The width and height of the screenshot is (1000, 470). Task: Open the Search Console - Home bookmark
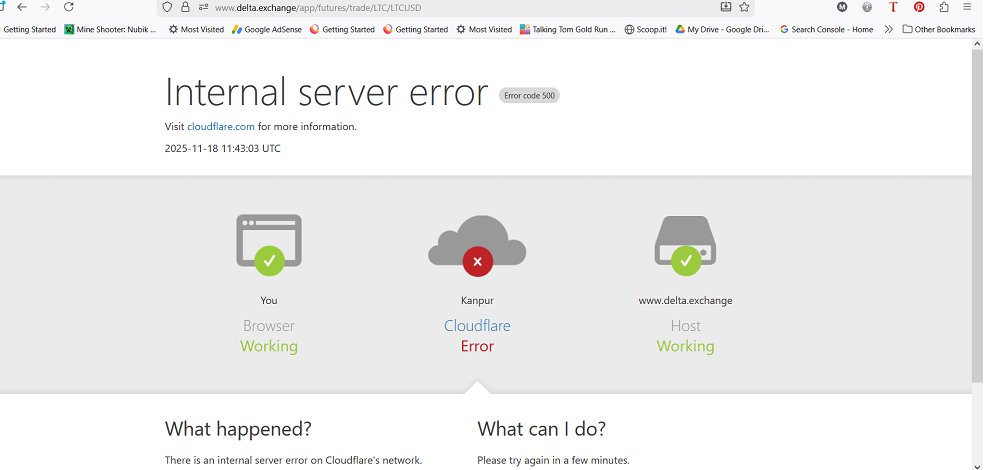coord(827,29)
